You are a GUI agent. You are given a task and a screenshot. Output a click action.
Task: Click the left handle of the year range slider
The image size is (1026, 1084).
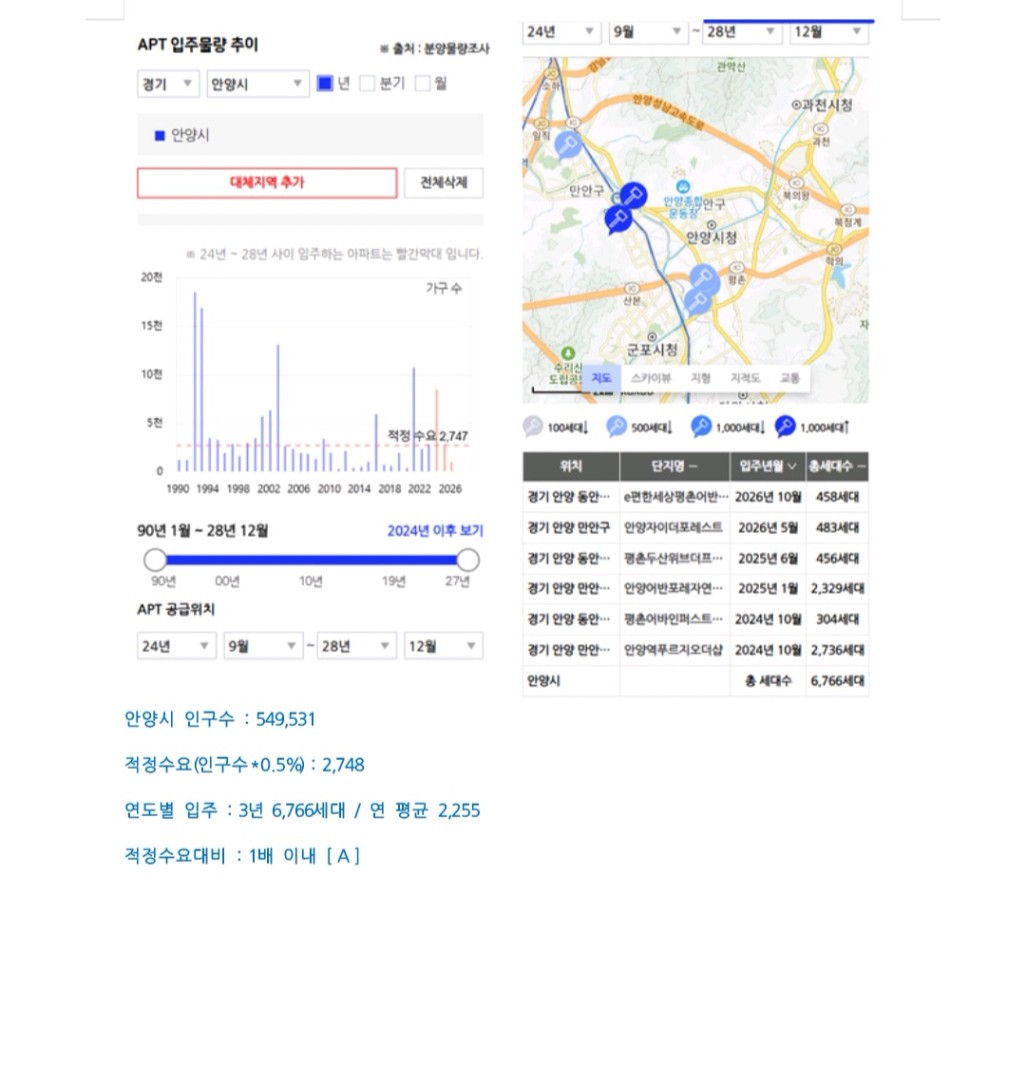pyautogui.click(x=155, y=560)
